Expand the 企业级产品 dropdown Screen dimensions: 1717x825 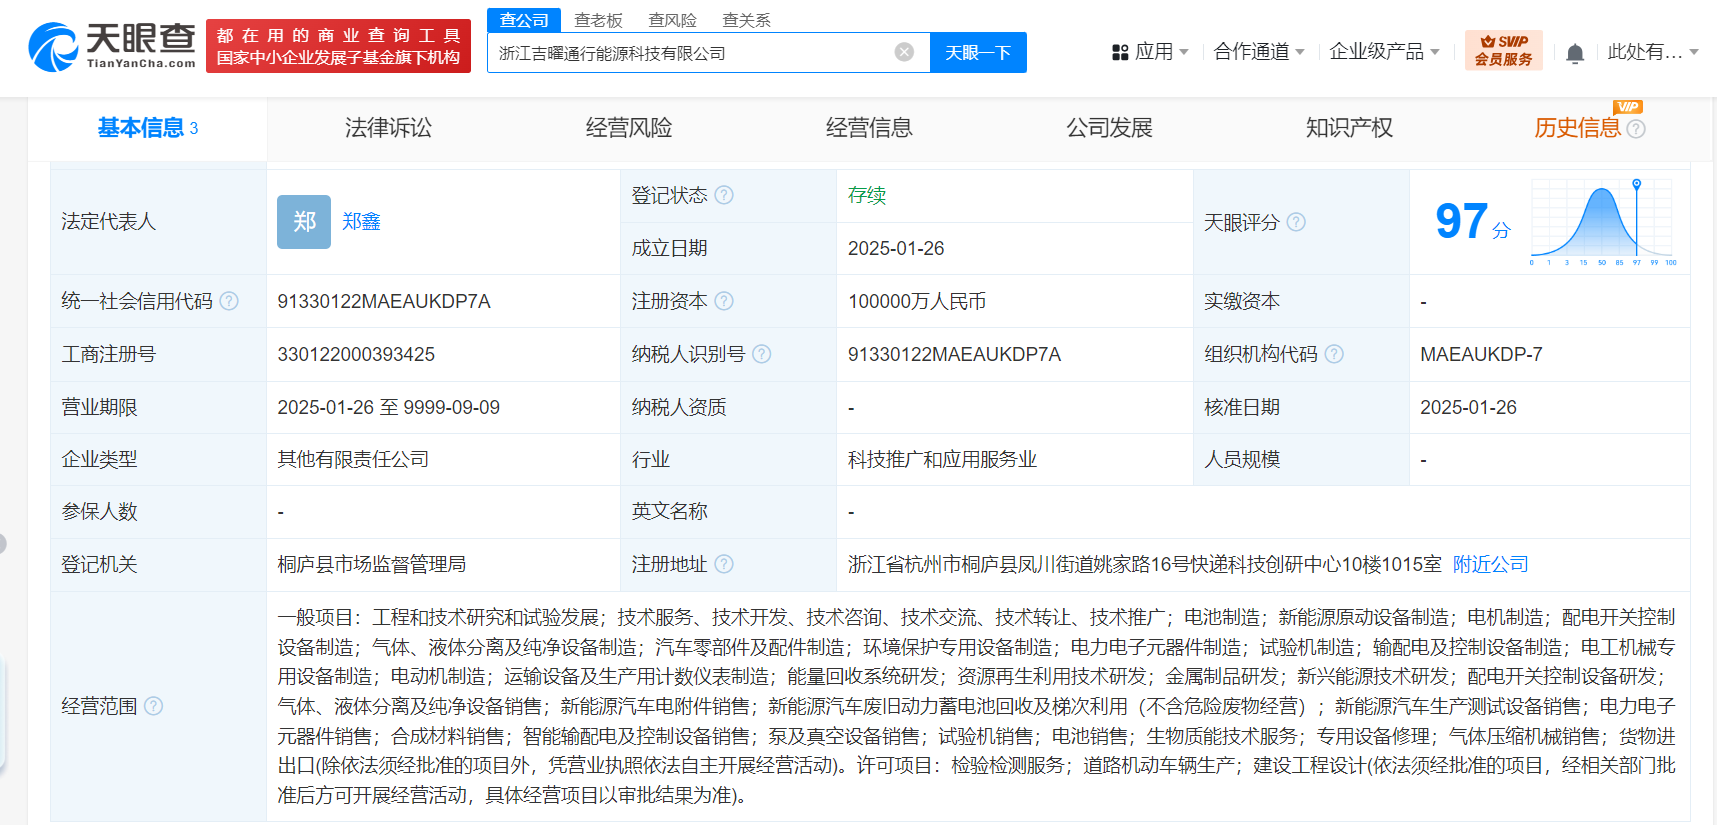[1384, 52]
